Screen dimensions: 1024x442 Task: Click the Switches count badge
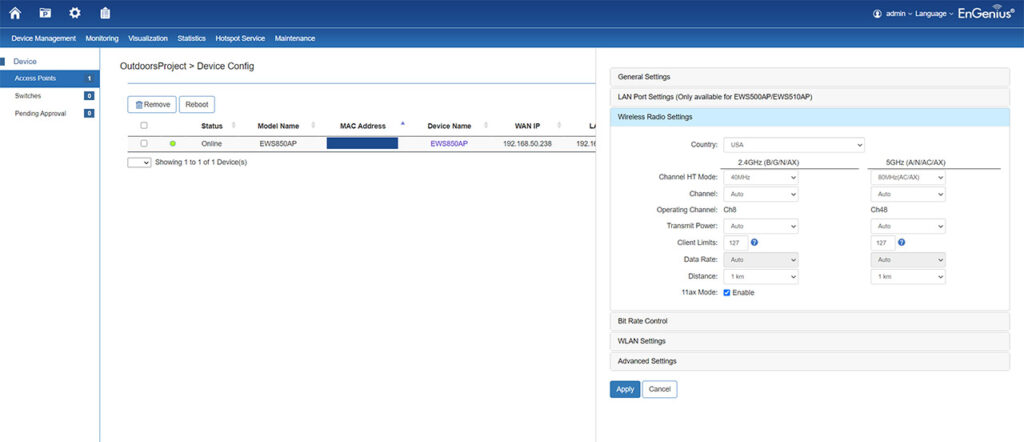(x=89, y=96)
